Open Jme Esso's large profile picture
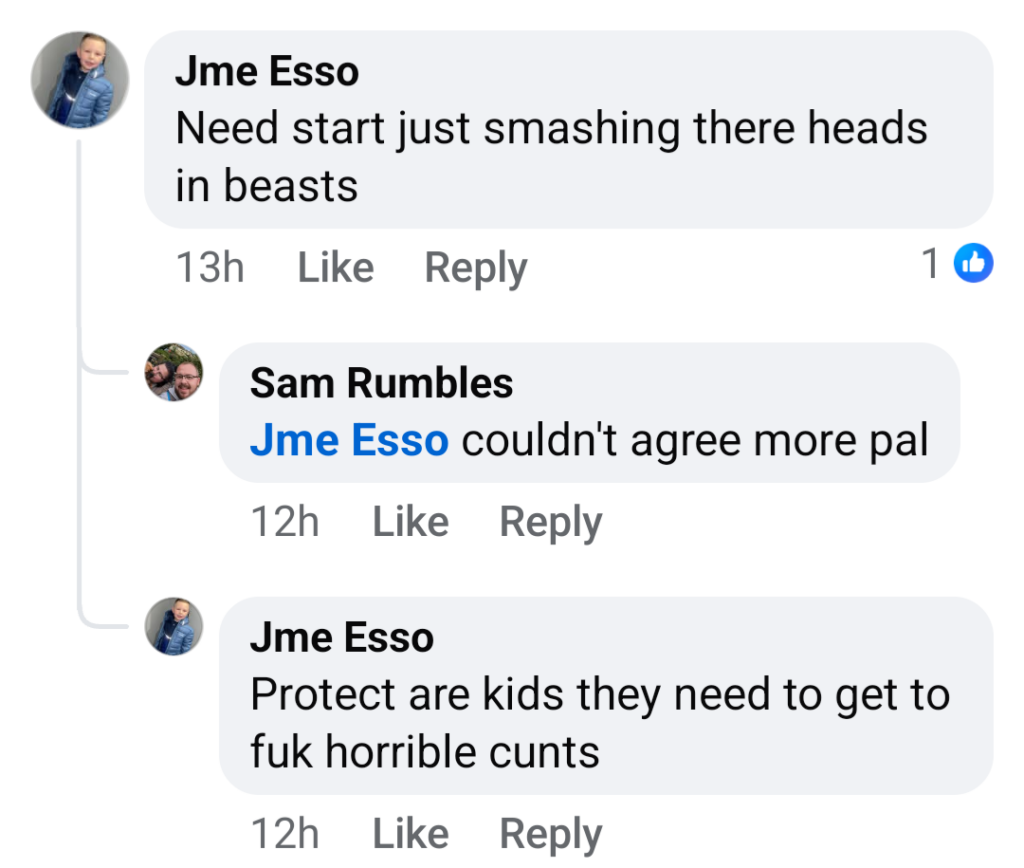Screen dimensions: 1024x868 coord(80,80)
